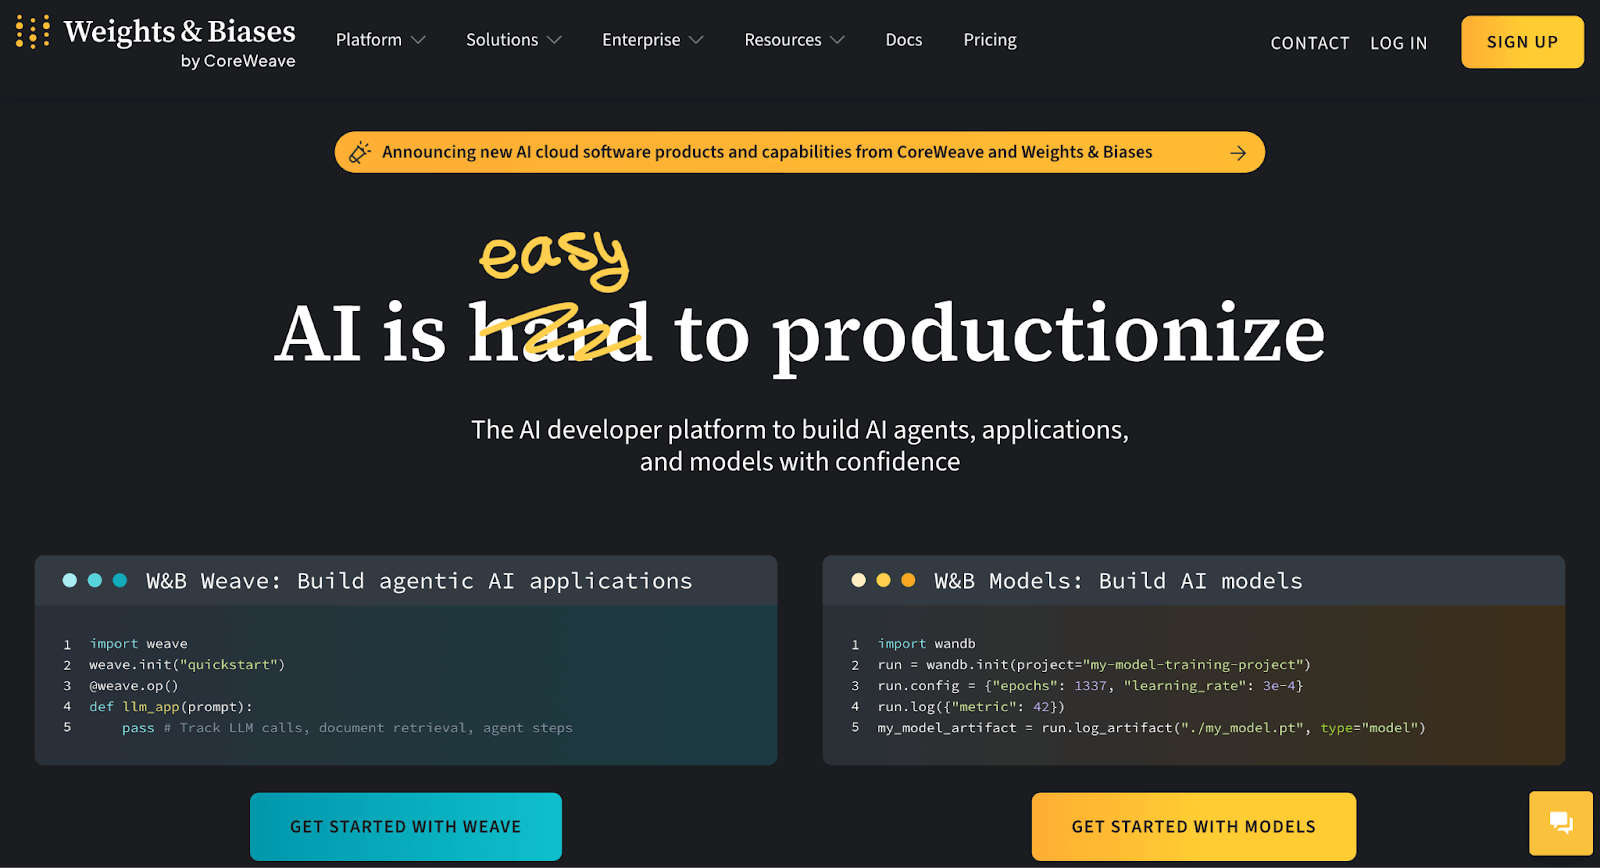Go to the Docs page
1600x868 pixels.
pos(903,40)
